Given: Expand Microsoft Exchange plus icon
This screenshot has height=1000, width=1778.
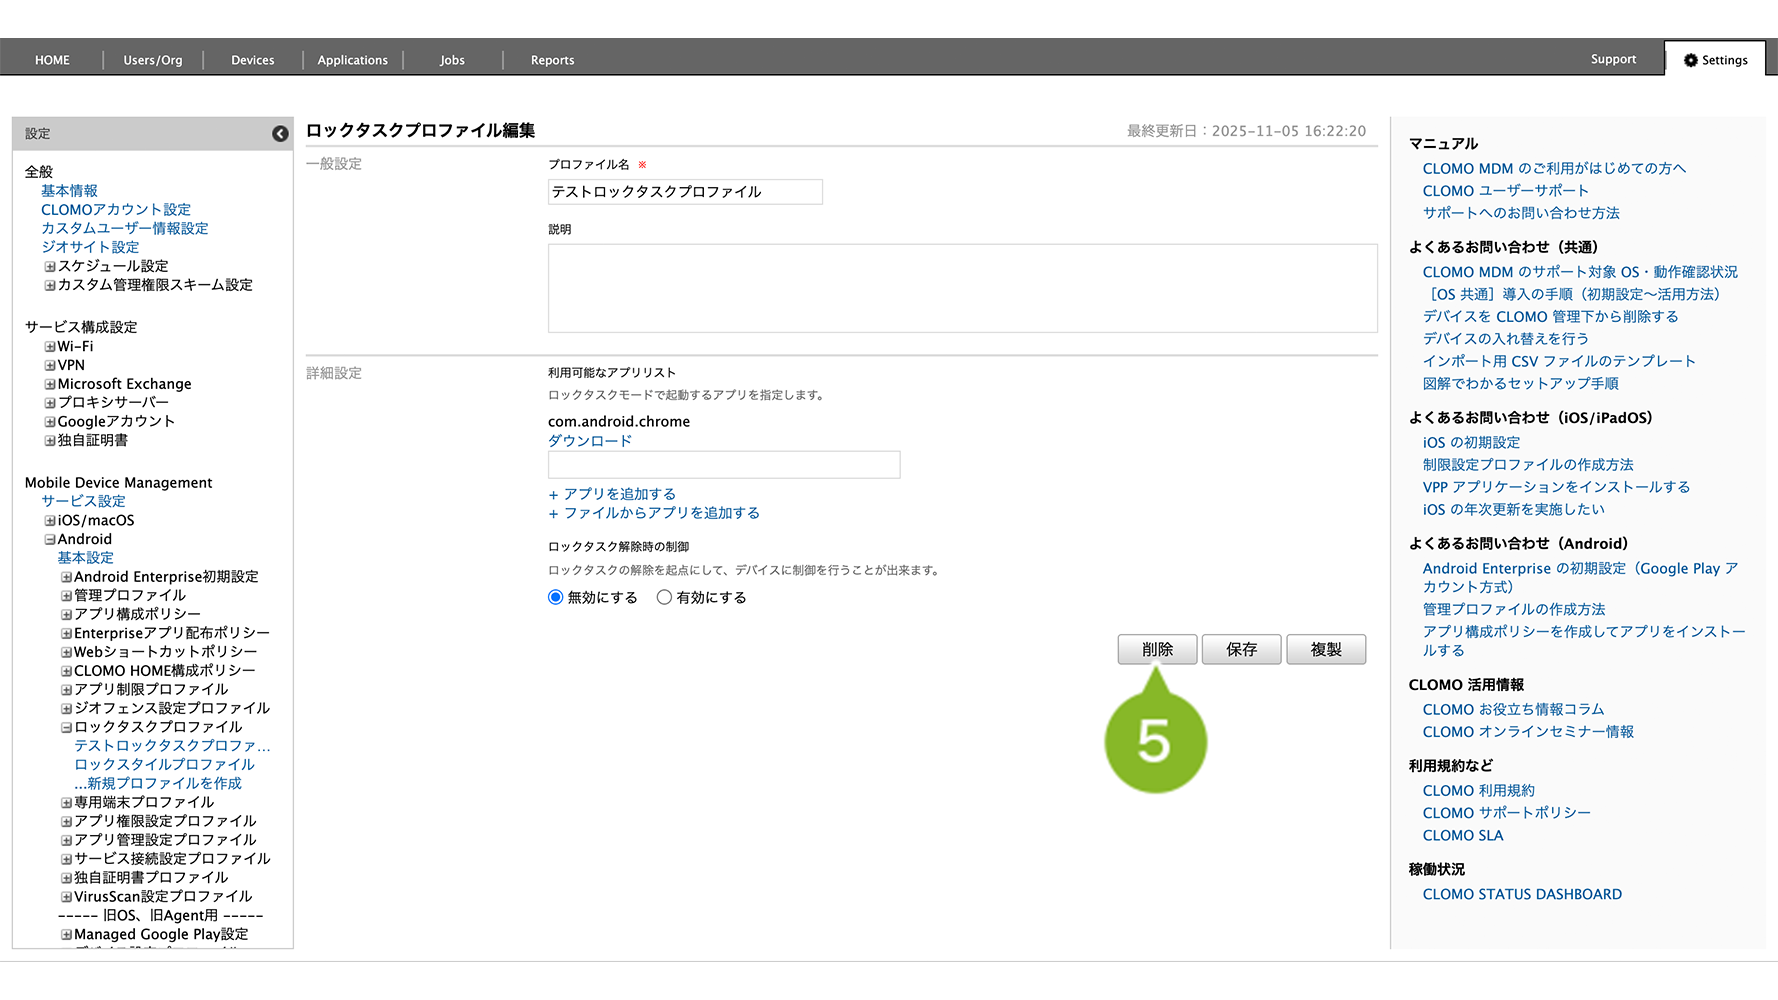Looking at the screenshot, I should [50, 385].
